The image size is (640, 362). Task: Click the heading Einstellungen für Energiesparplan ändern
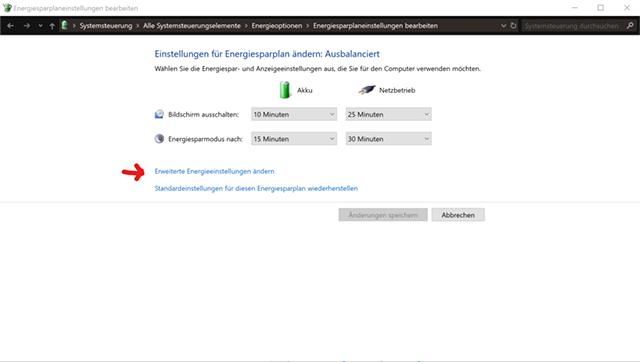point(267,54)
